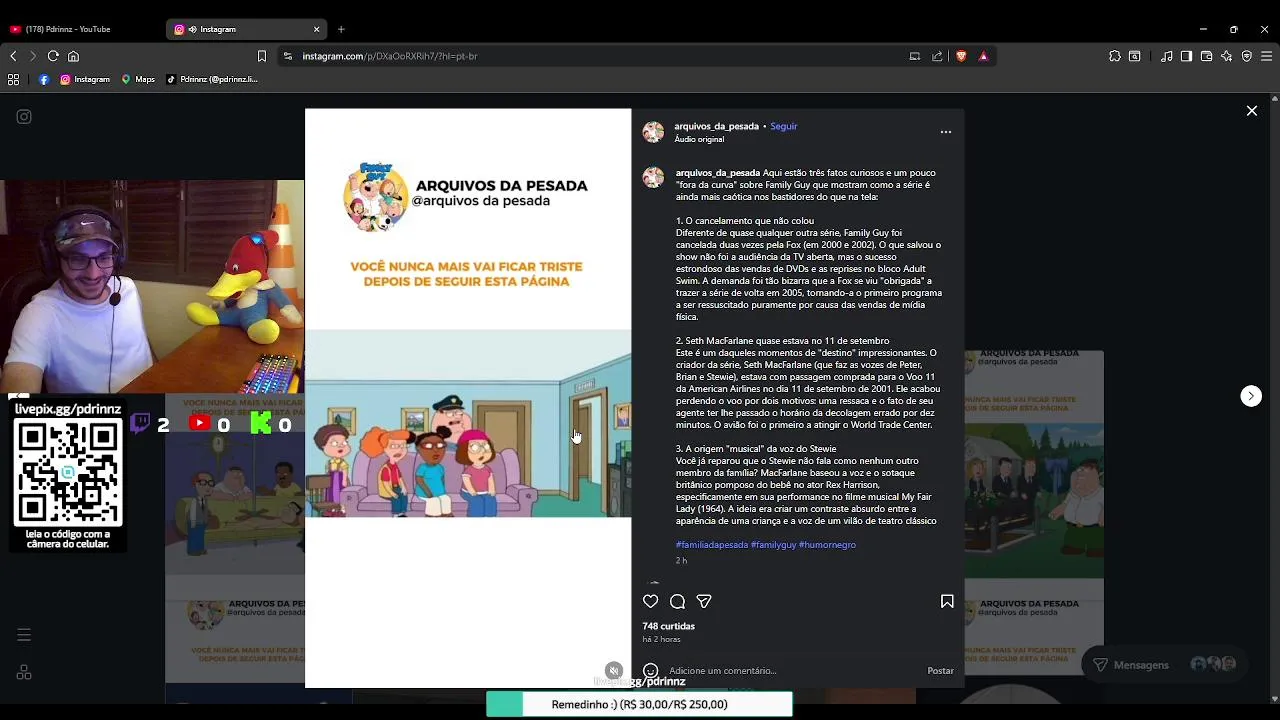Click the caption '2 h' timestamp
The image size is (1280, 720).
[x=681, y=561]
